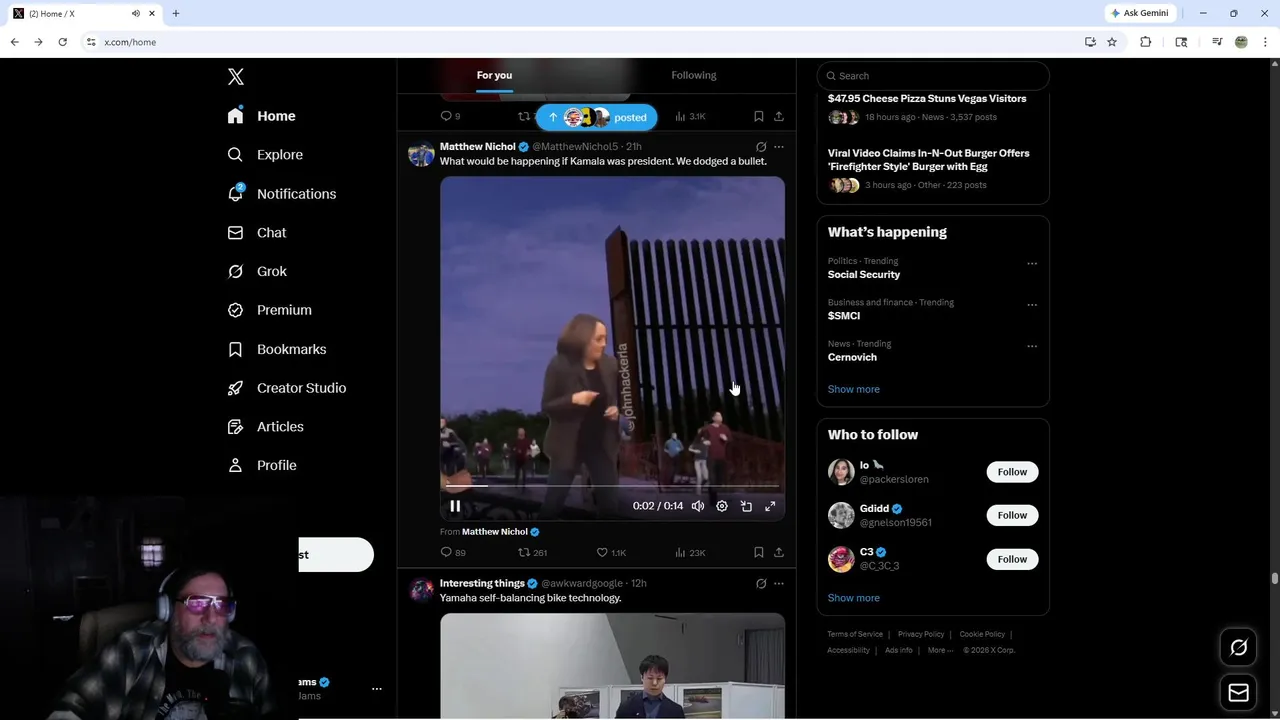
Task: Seek on the video progress bar
Action: (x=612, y=486)
